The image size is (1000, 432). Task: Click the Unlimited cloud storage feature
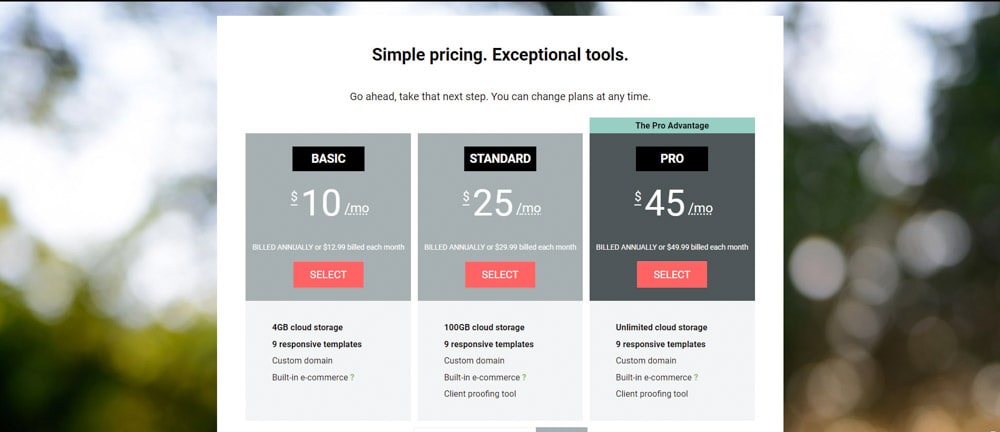661,327
